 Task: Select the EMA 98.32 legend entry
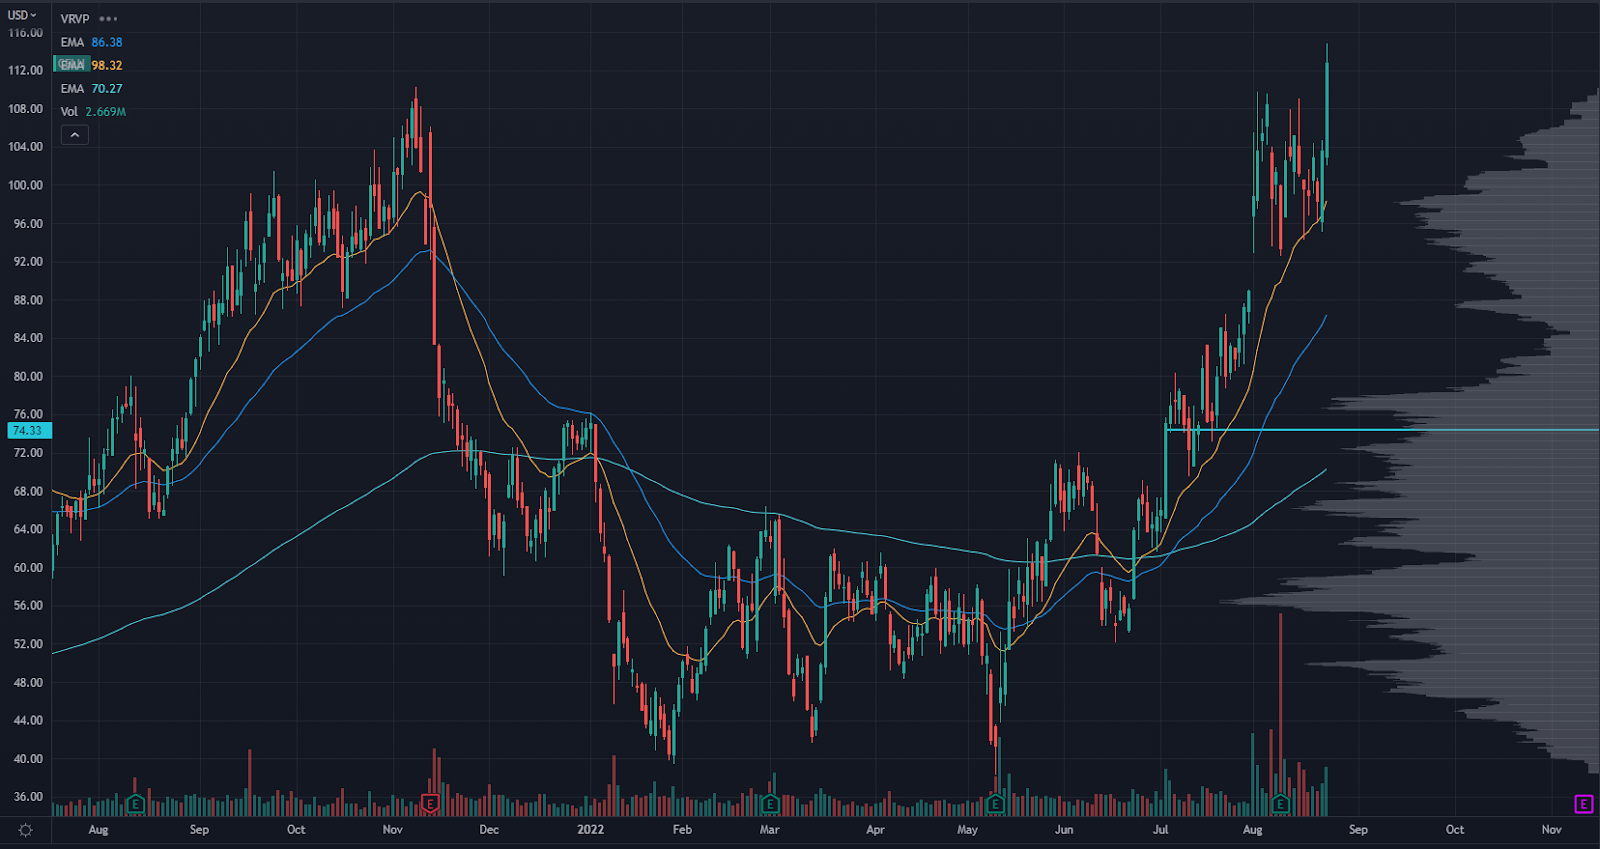pos(91,65)
